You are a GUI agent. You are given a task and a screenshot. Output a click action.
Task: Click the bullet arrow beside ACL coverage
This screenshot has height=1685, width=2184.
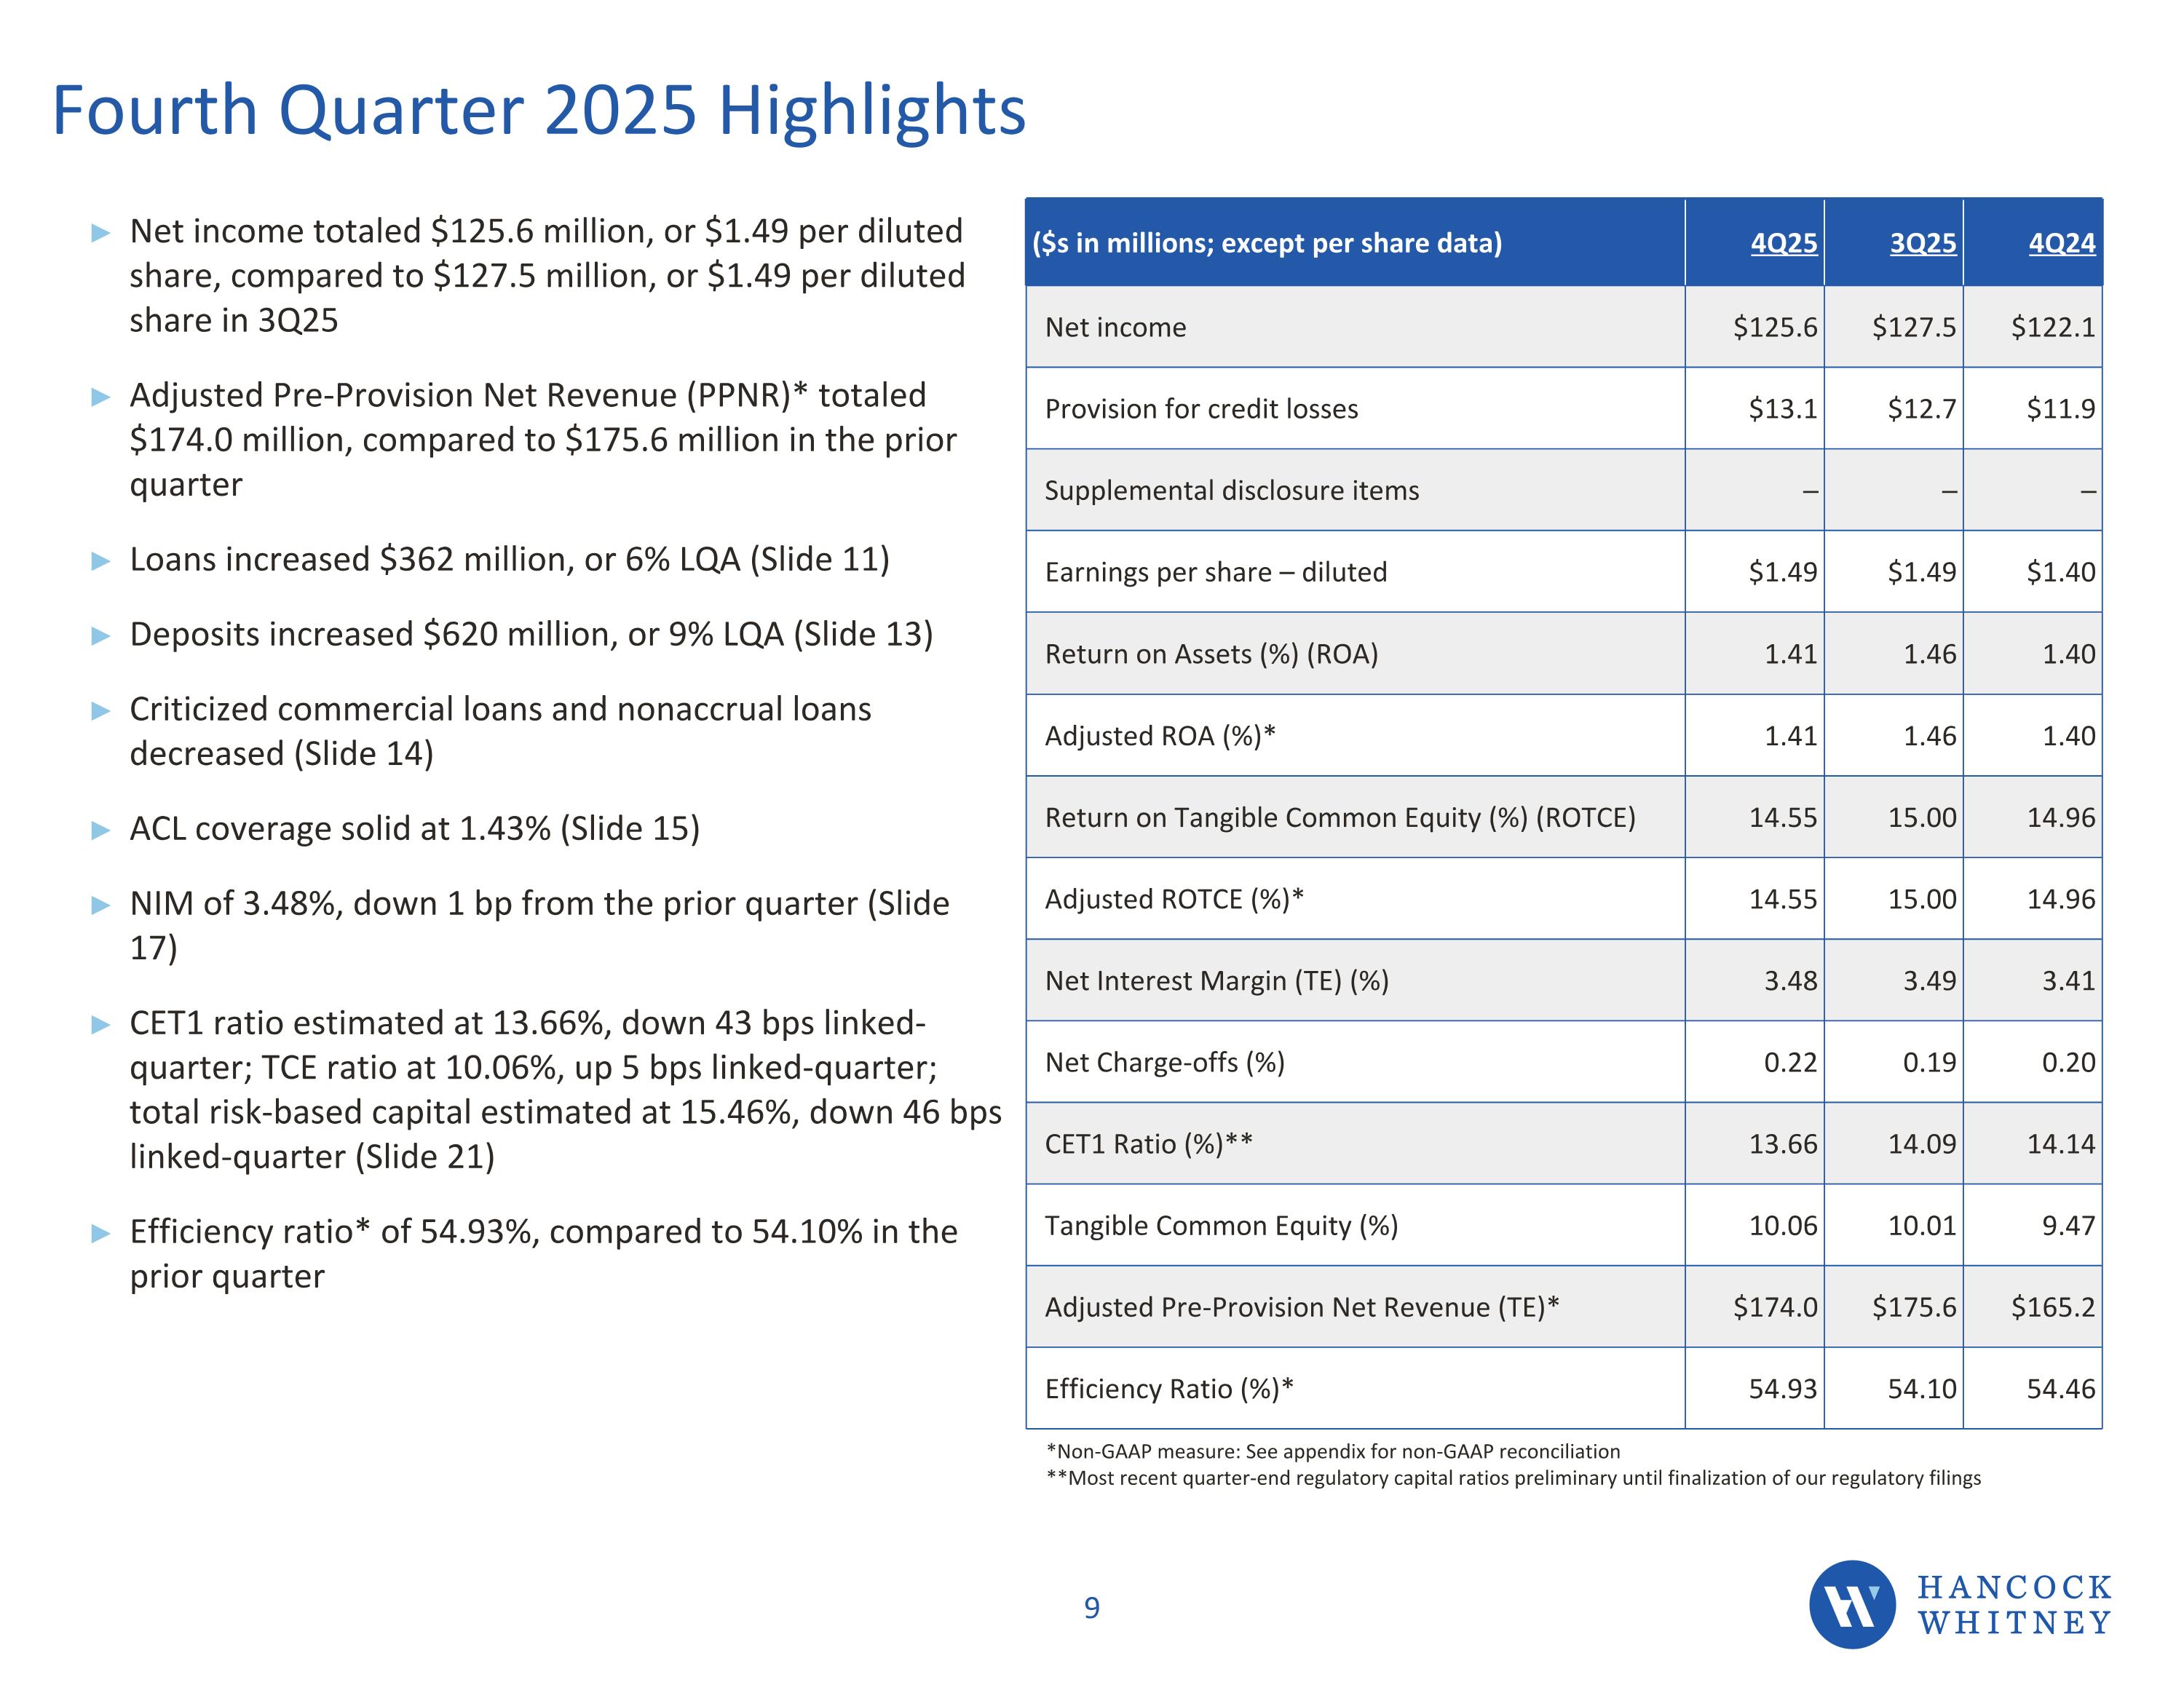coord(100,830)
